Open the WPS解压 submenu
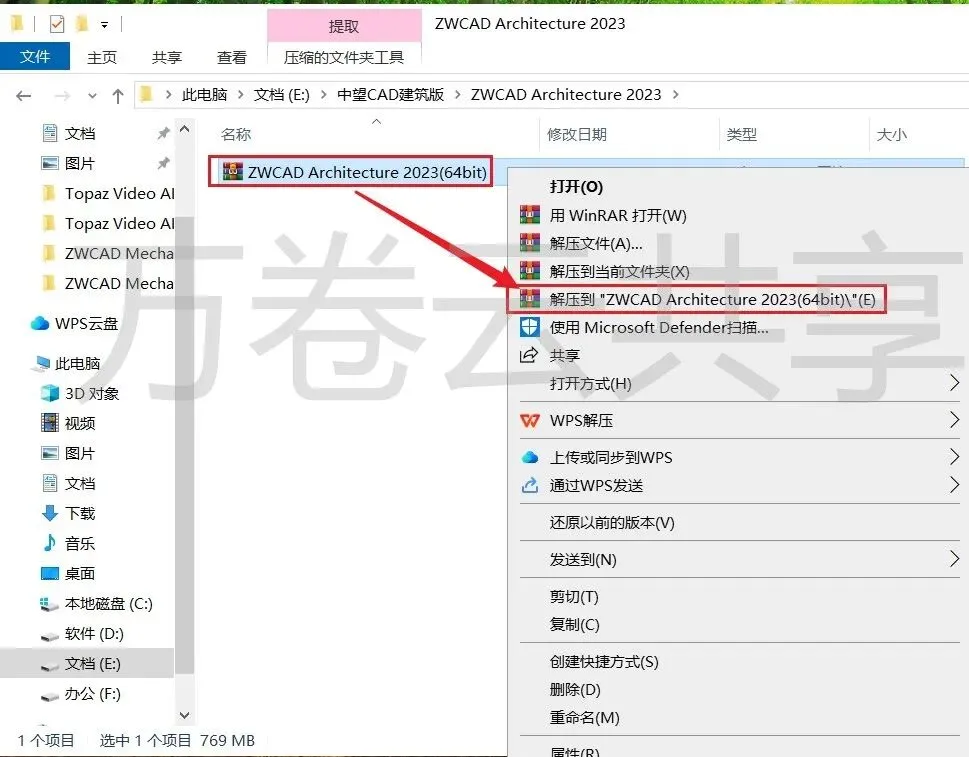The height and width of the screenshot is (757, 969). 582,421
